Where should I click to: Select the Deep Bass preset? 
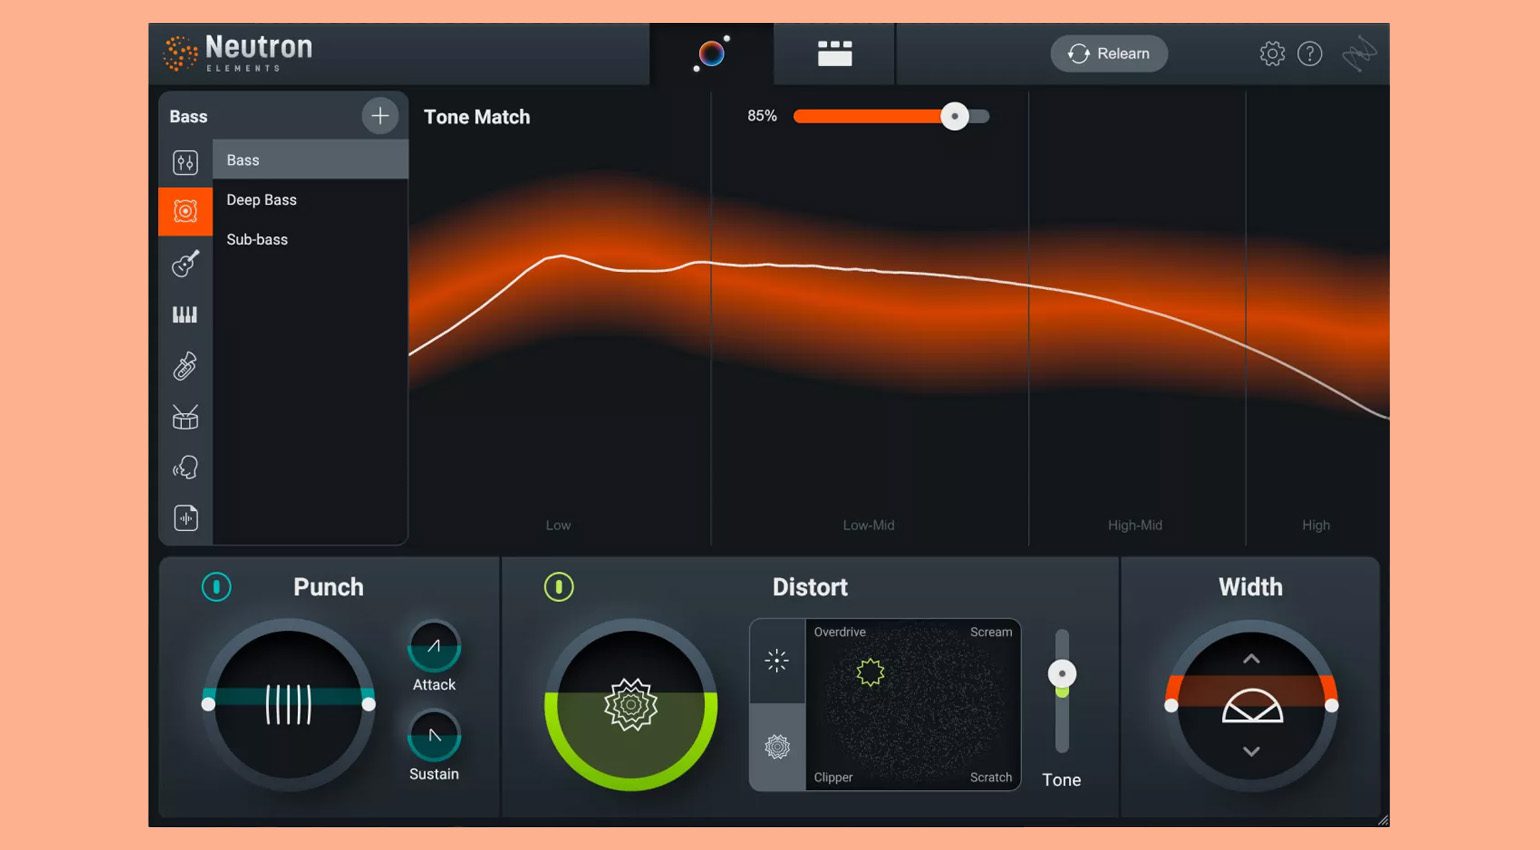tap(262, 199)
